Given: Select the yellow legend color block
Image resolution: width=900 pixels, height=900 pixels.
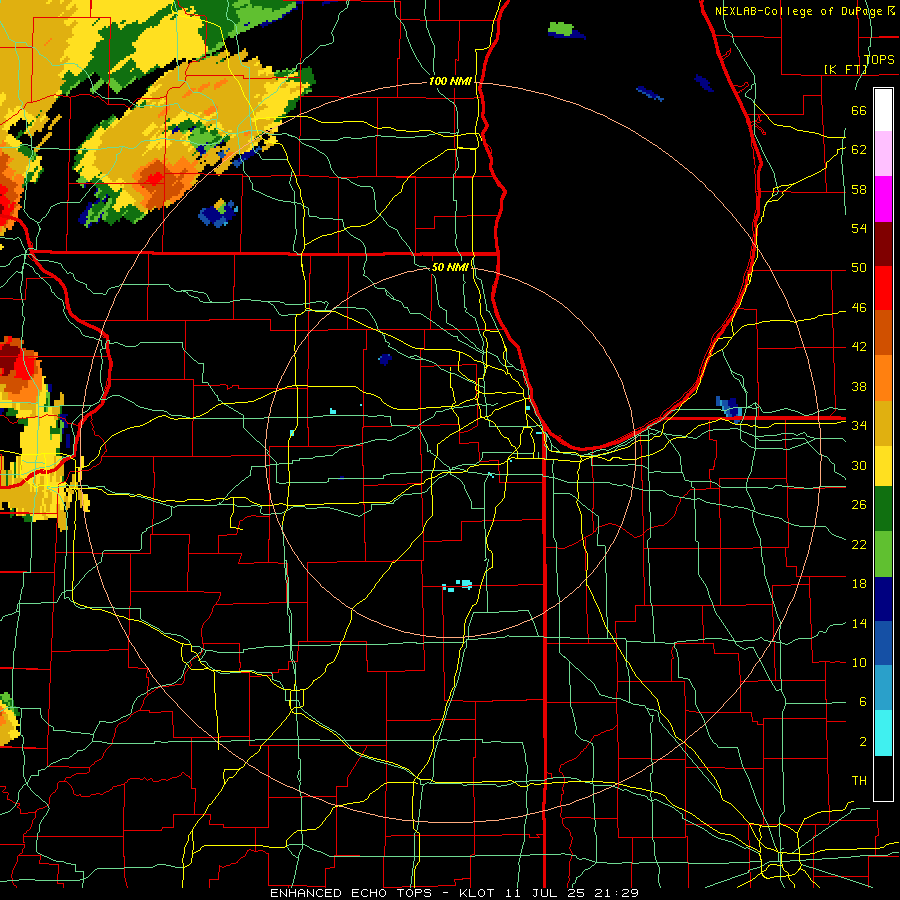Looking at the screenshot, I should [x=883, y=466].
